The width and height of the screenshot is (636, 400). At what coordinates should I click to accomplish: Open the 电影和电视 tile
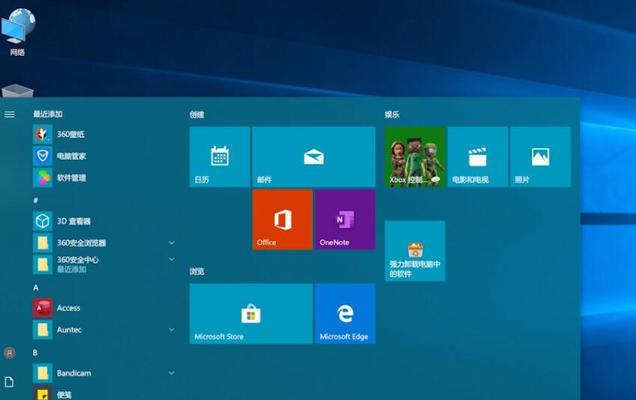(477, 157)
